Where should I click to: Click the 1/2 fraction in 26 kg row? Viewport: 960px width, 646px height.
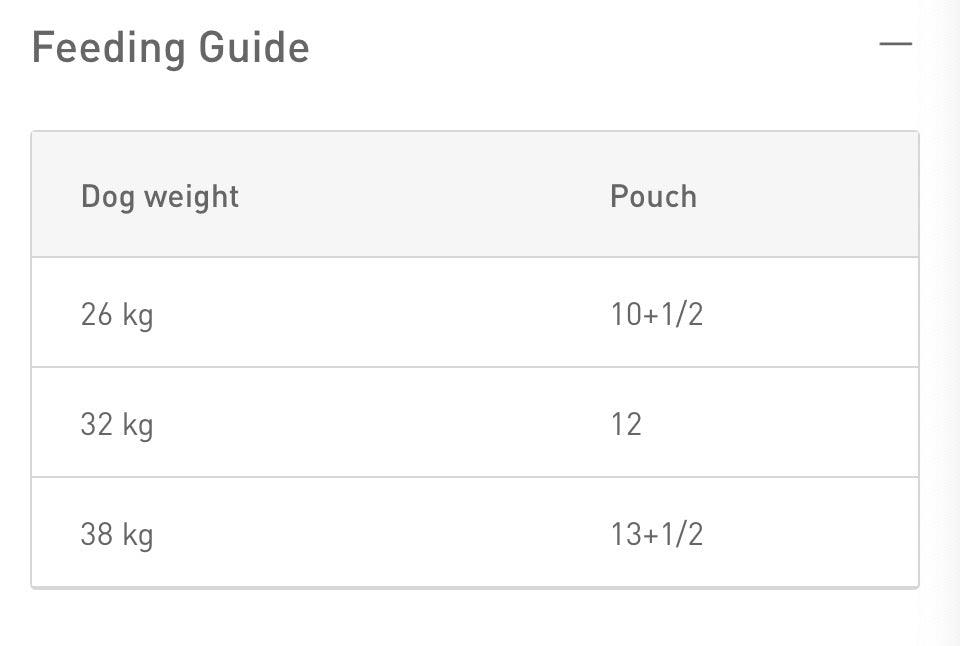click(682, 314)
